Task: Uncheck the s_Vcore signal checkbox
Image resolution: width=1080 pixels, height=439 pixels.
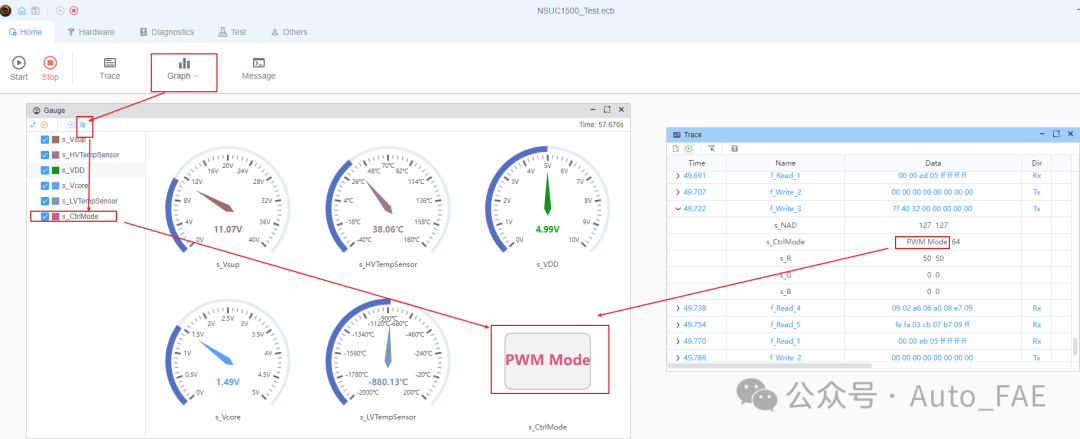Action: 45,185
